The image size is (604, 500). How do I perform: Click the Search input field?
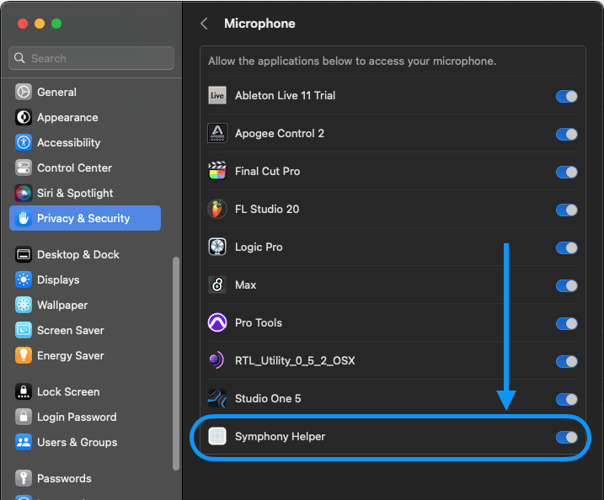point(91,58)
